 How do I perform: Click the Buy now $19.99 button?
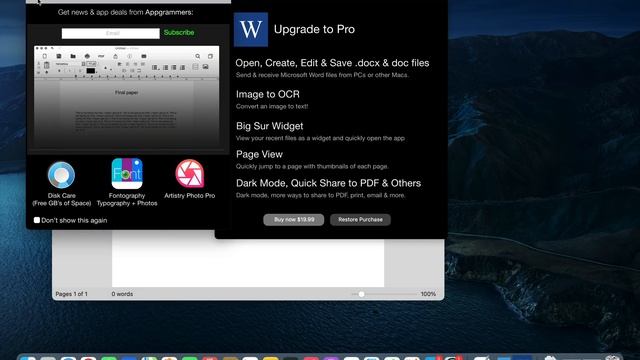(x=294, y=220)
